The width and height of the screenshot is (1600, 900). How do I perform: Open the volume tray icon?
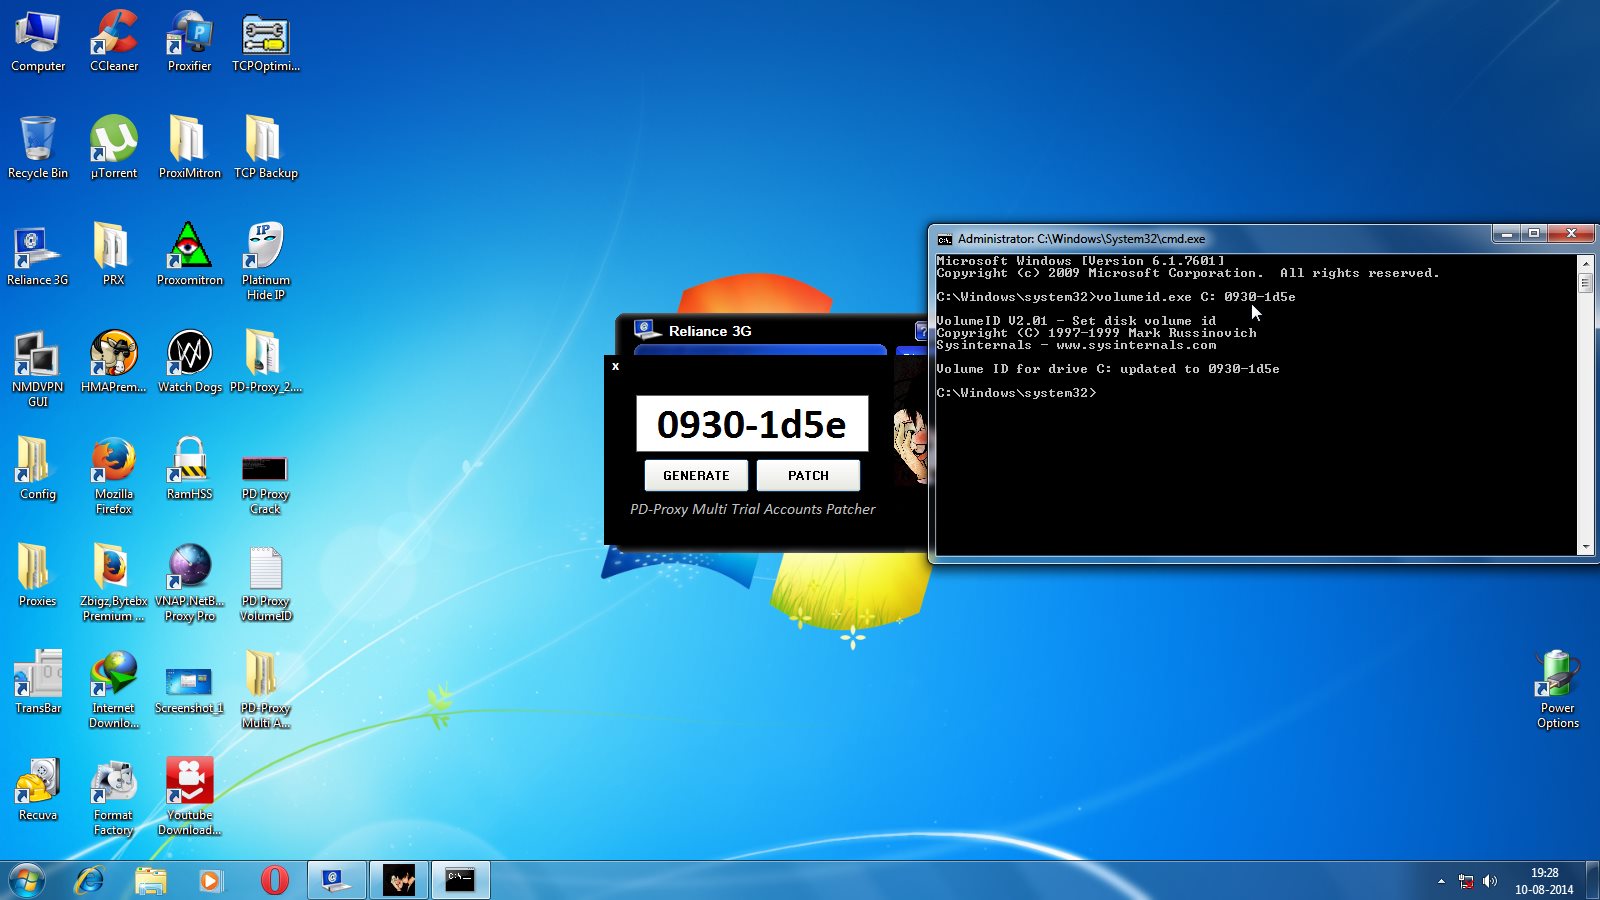[x=1490, y=881]
